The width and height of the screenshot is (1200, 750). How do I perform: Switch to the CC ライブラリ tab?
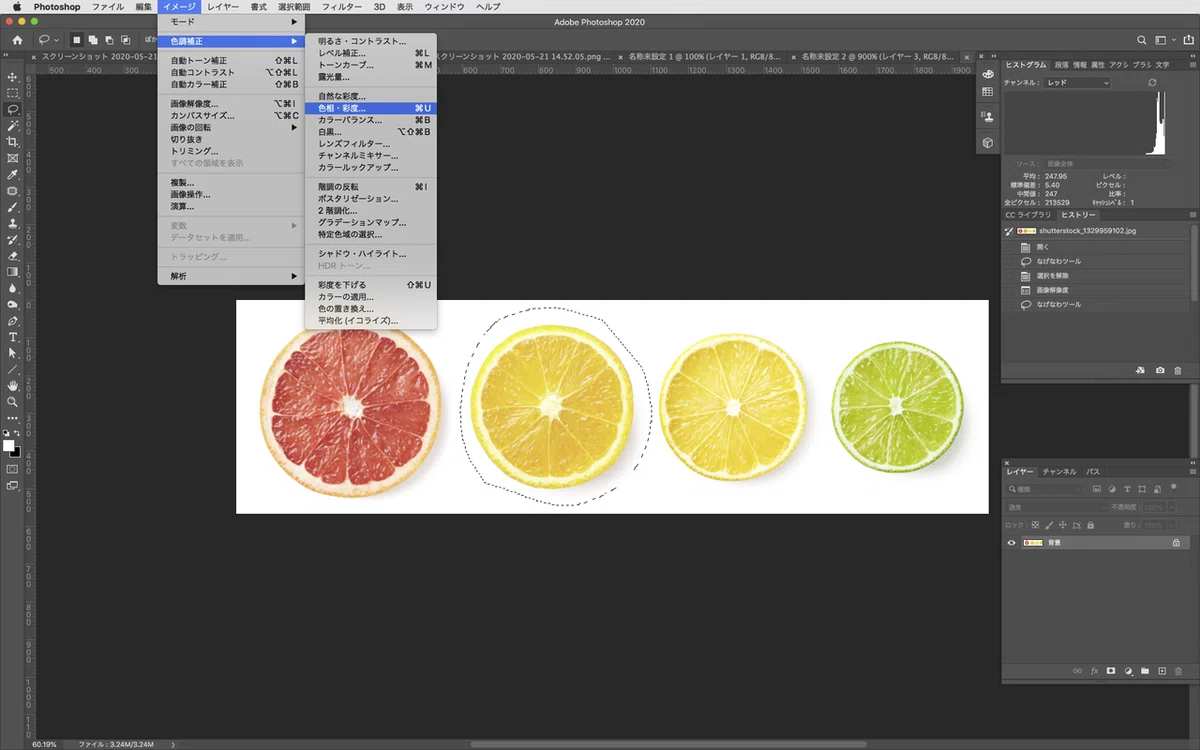pos(1028,215)
